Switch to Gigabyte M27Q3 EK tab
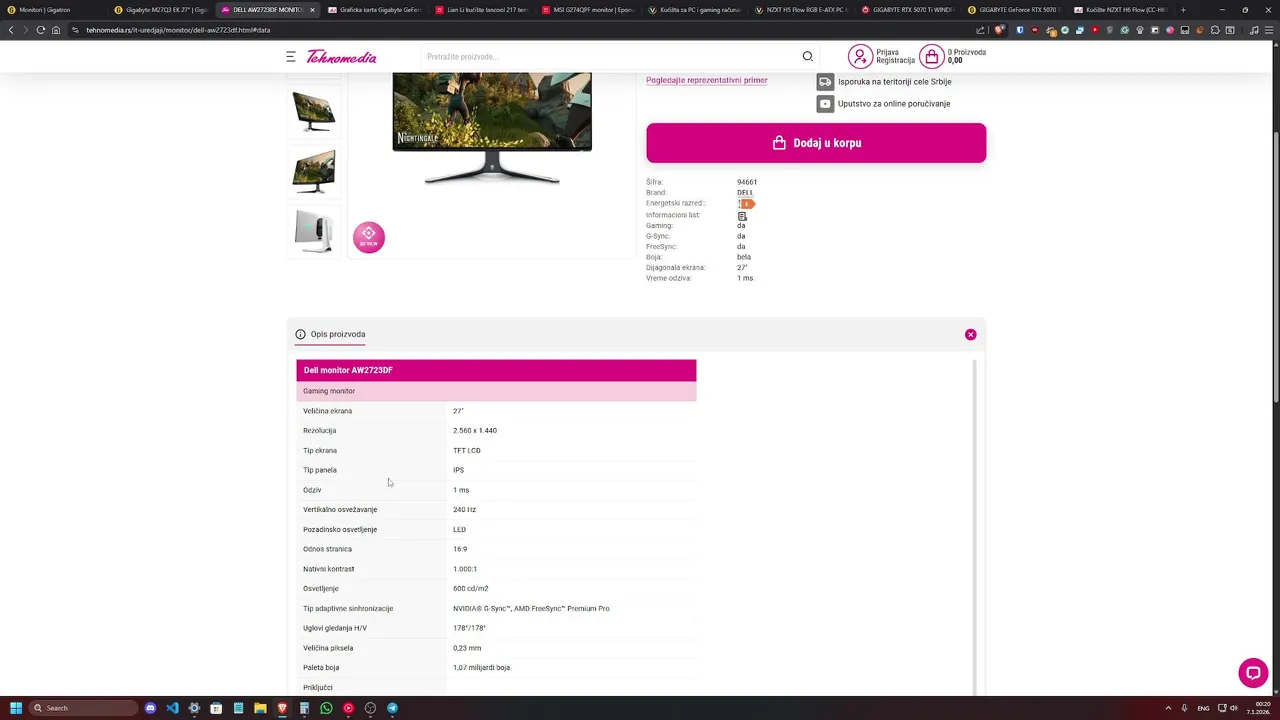Image resolution: width=1280 pixels, height=720 pixels. point(160,10)
